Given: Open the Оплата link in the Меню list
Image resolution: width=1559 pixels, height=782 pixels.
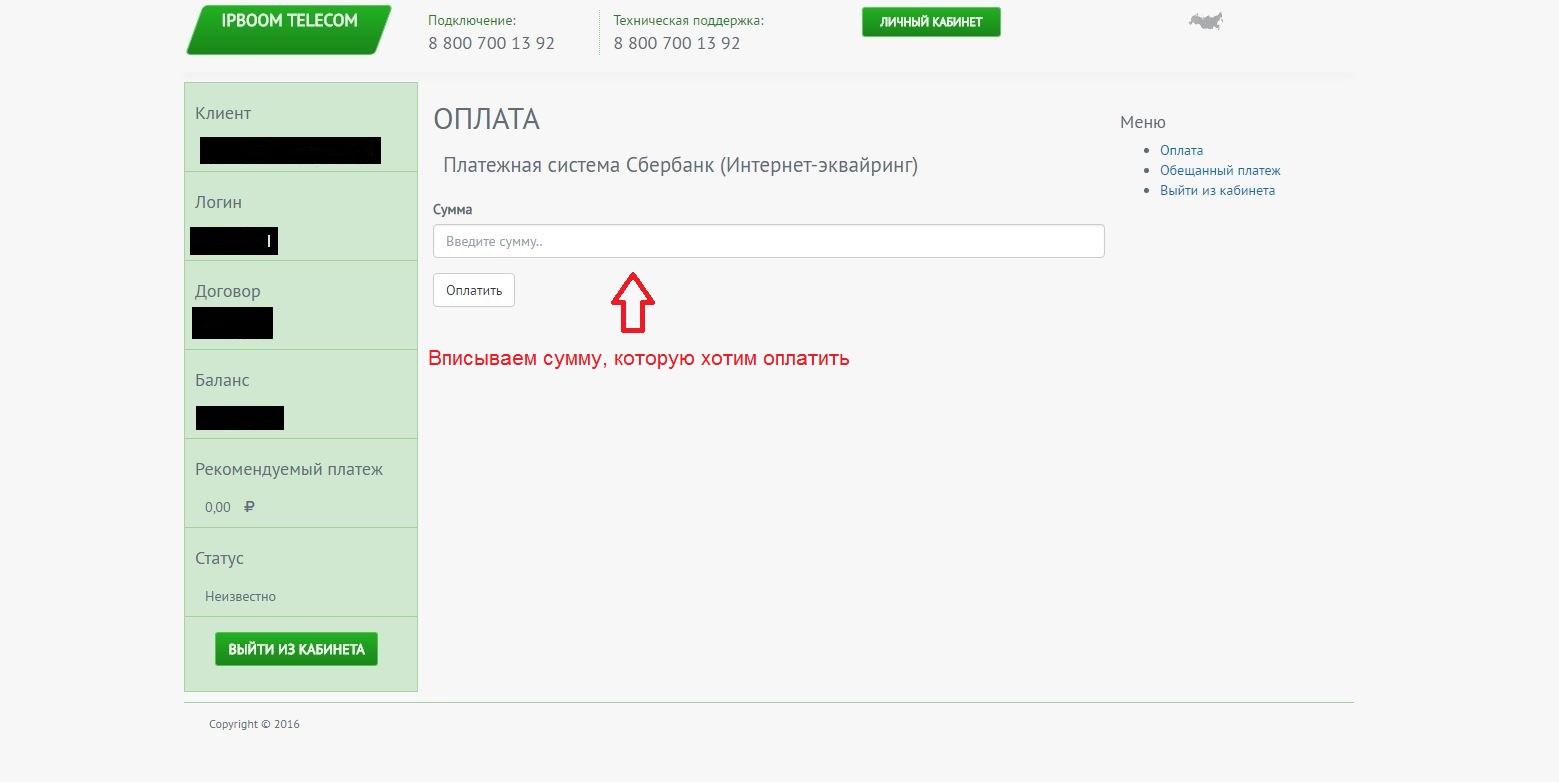Looking at the screenshot, I should [x=1181, y=150].
